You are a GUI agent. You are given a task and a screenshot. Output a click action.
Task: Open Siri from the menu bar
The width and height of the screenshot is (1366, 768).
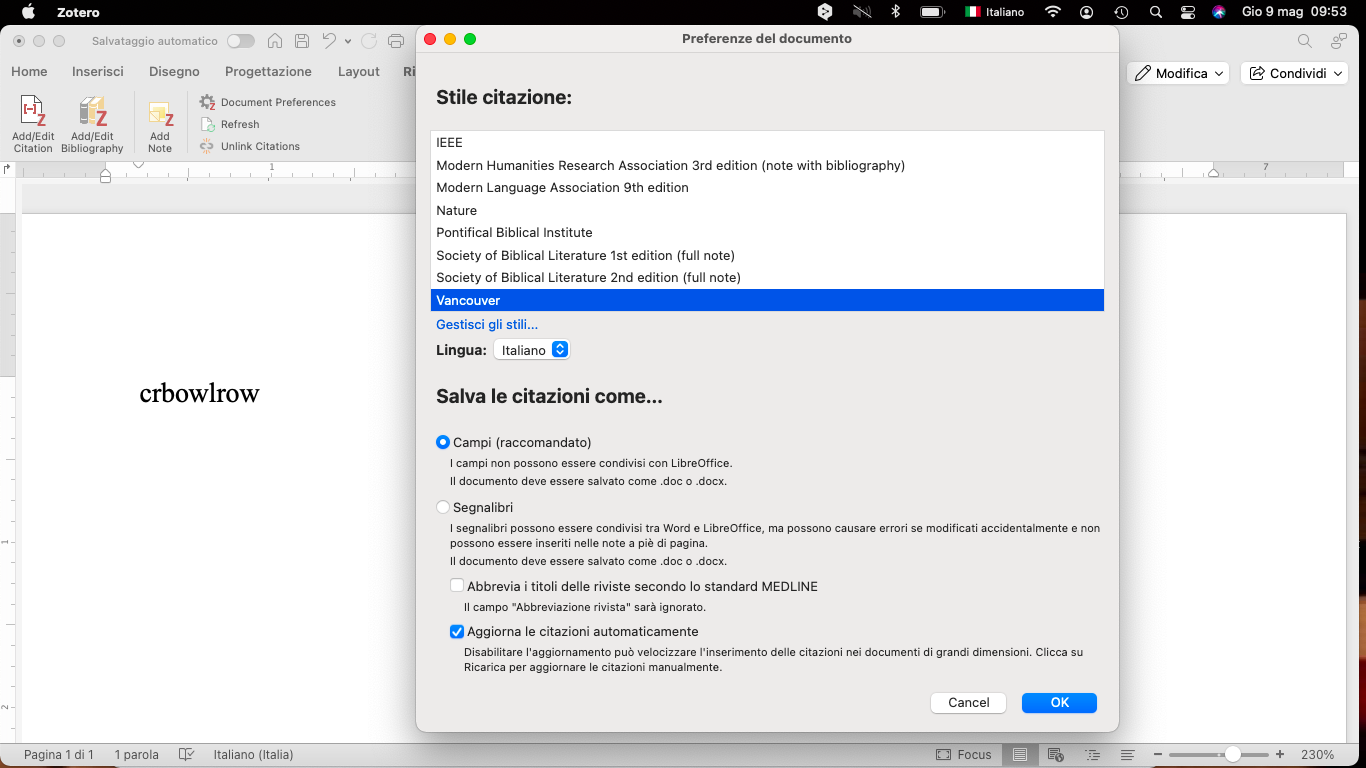pyautogui.click(x=1219, y=12)
